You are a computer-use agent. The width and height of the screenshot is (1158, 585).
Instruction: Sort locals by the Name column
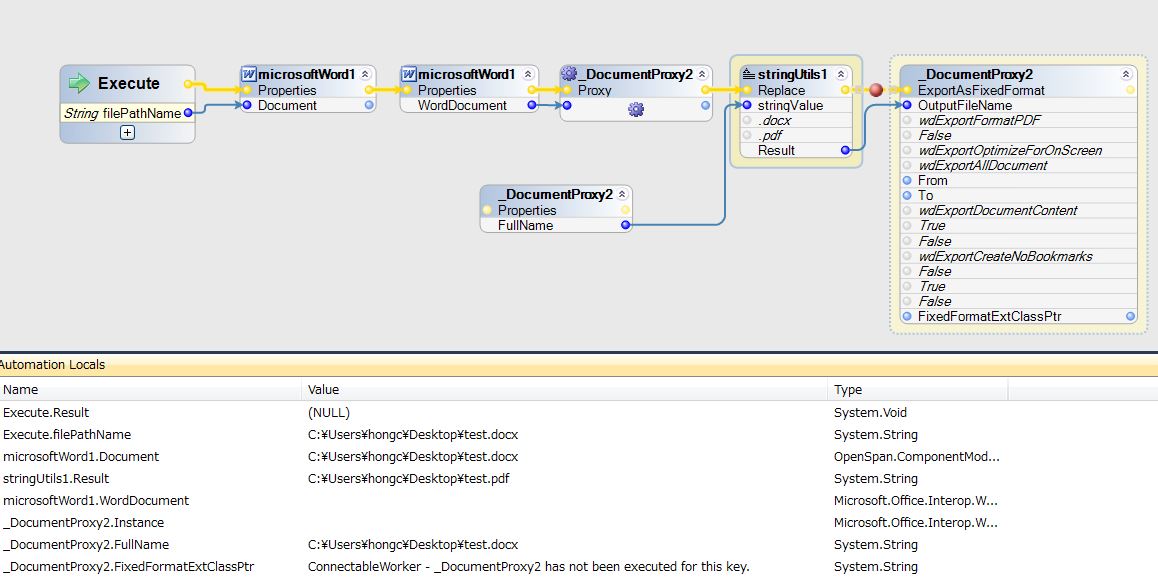click(x=151, y=389)
